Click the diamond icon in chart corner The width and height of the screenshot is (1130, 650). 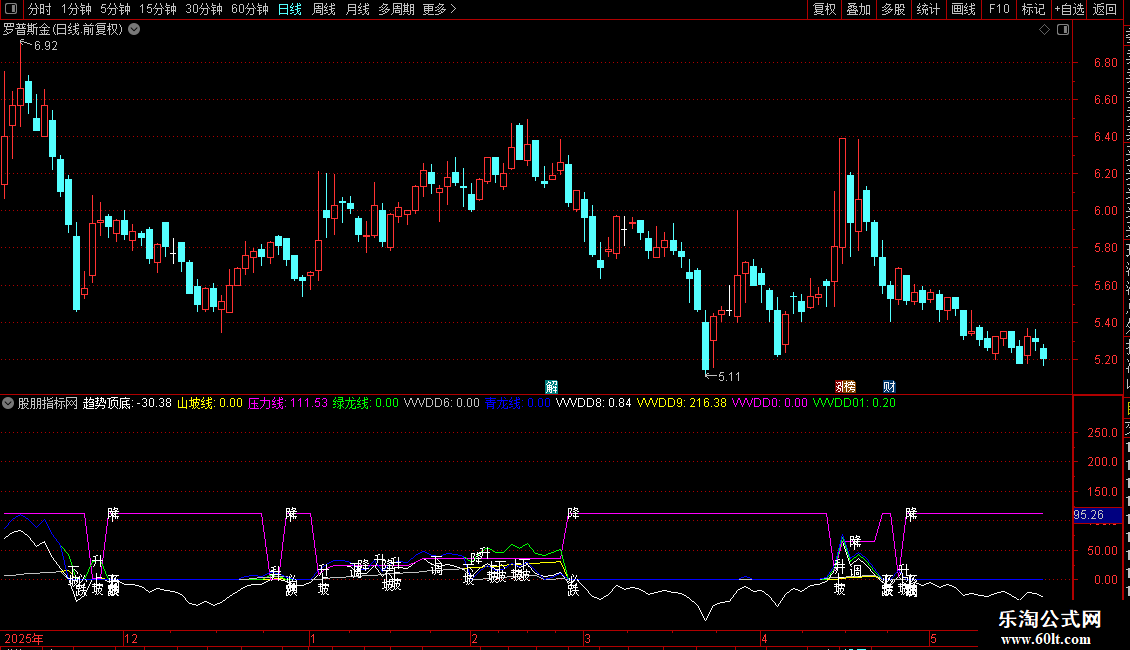tap(1044, 30)
